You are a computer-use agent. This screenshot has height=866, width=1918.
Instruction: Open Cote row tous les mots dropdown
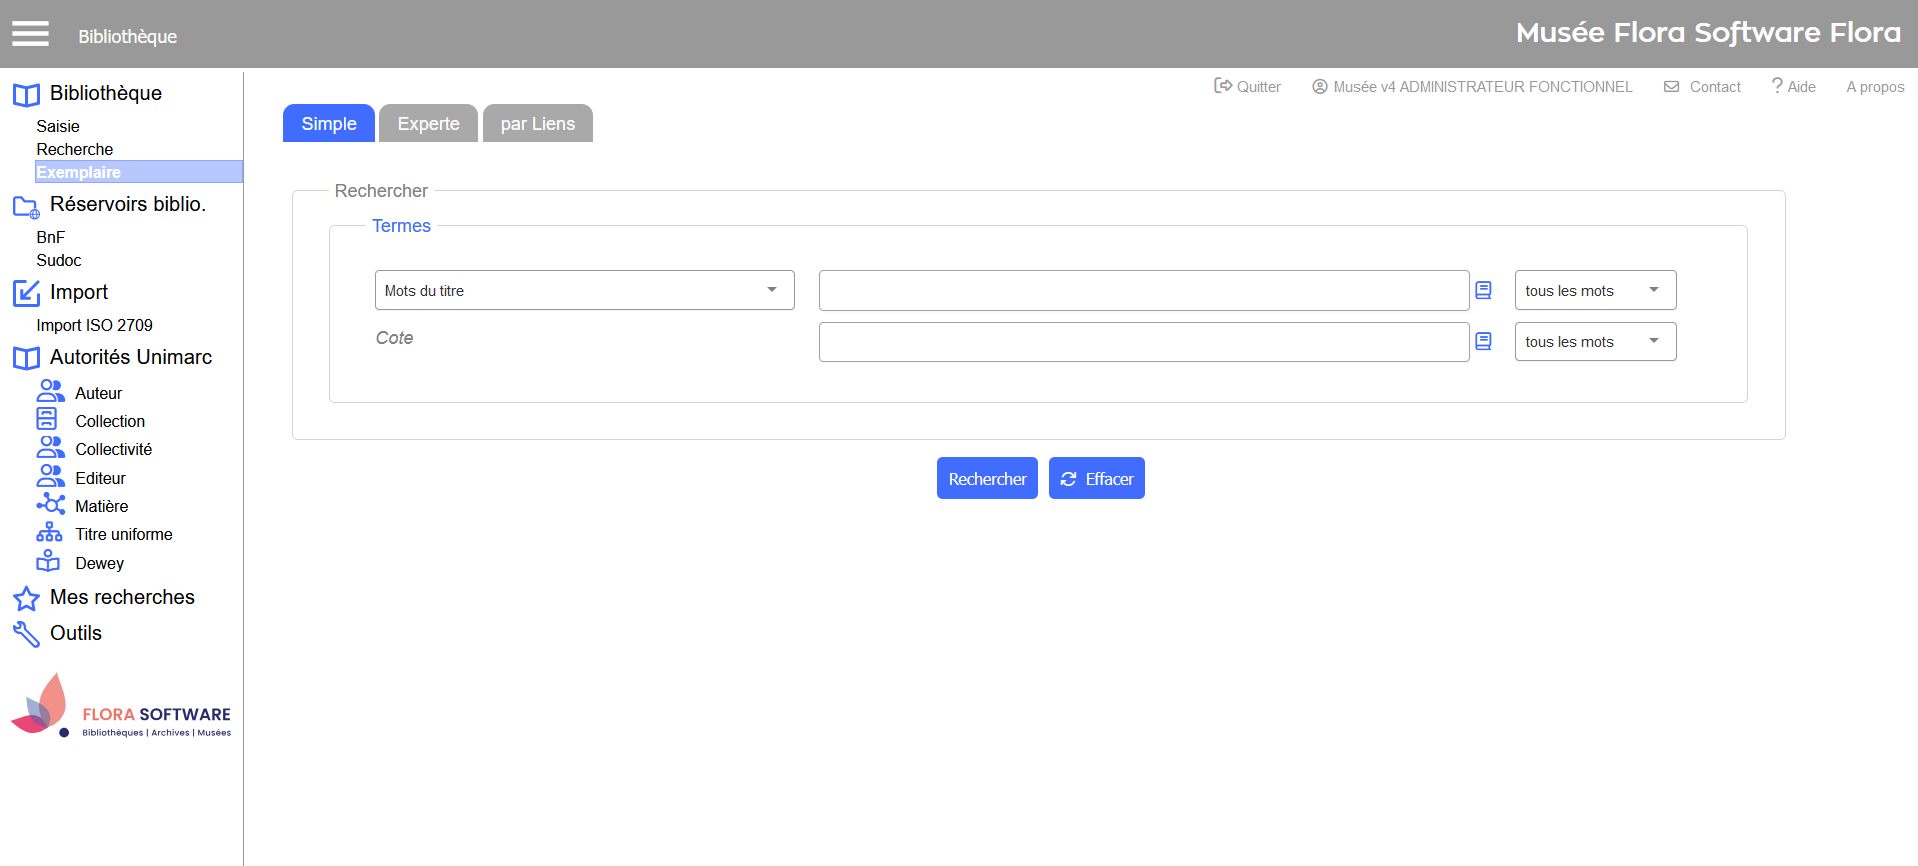1596,341
